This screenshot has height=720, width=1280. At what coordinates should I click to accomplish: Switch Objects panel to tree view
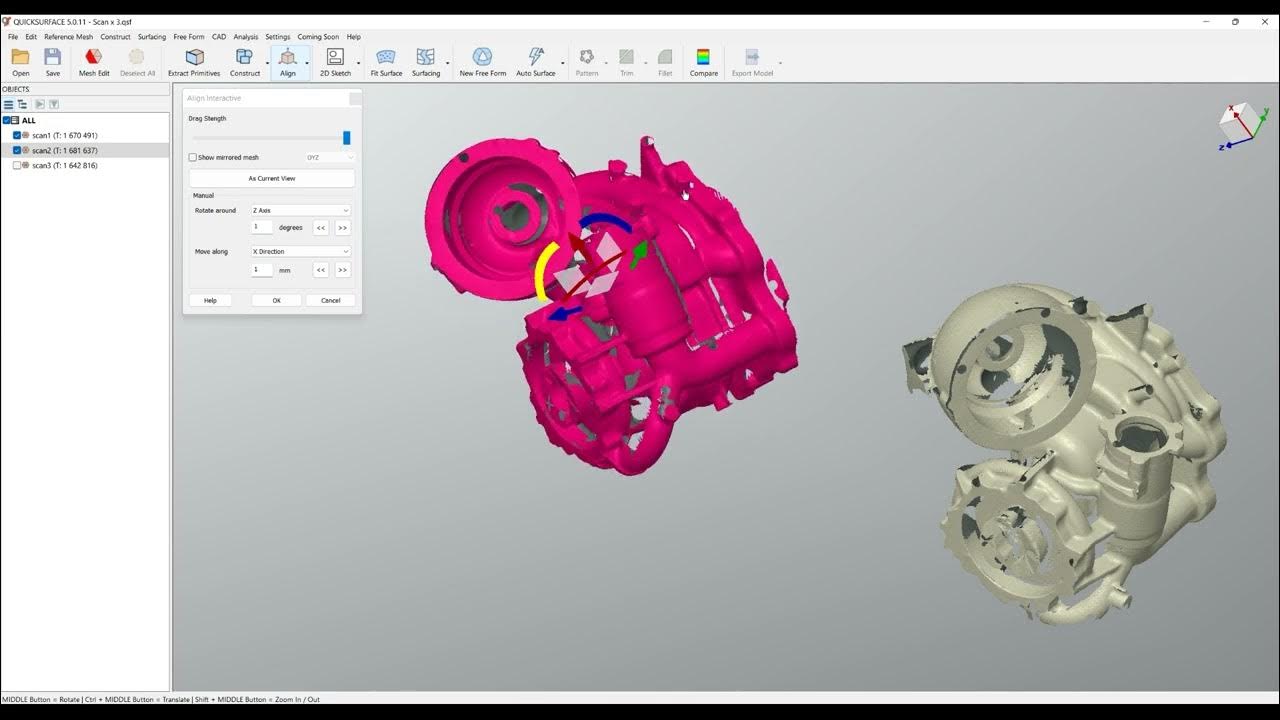click(22, 104)
